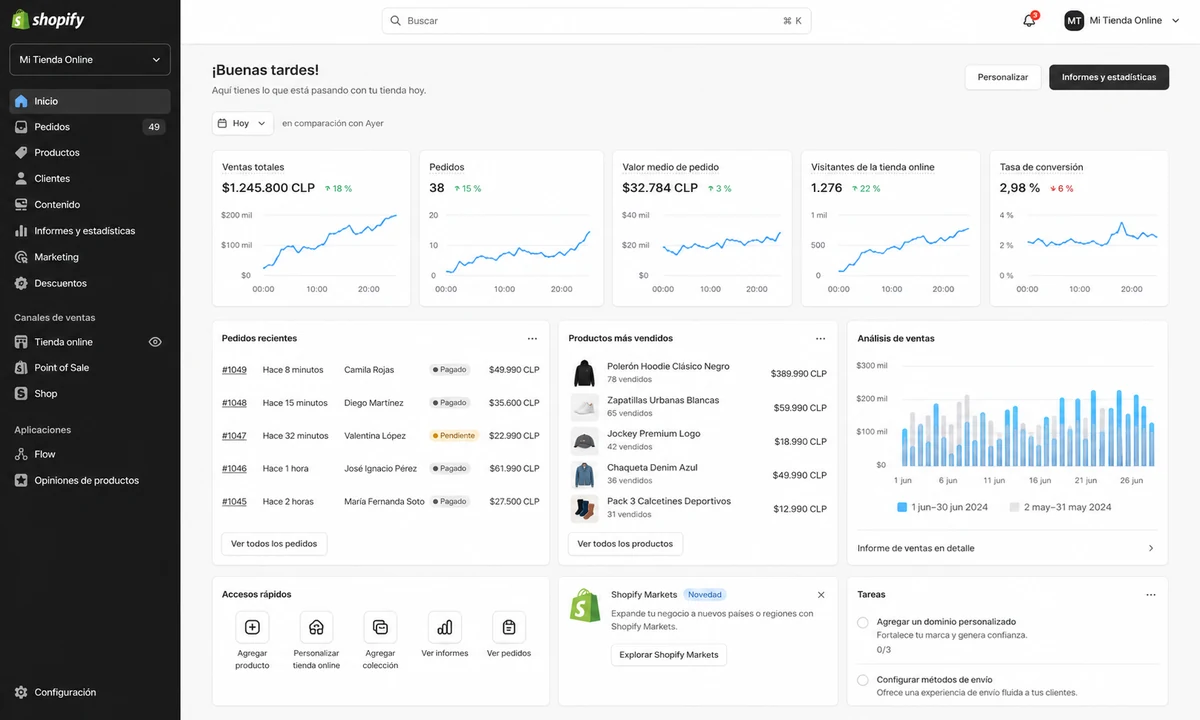Click the 49 badge next to Pedidos
This screenshot has height=720, width=1200.
tap(153, 127)
